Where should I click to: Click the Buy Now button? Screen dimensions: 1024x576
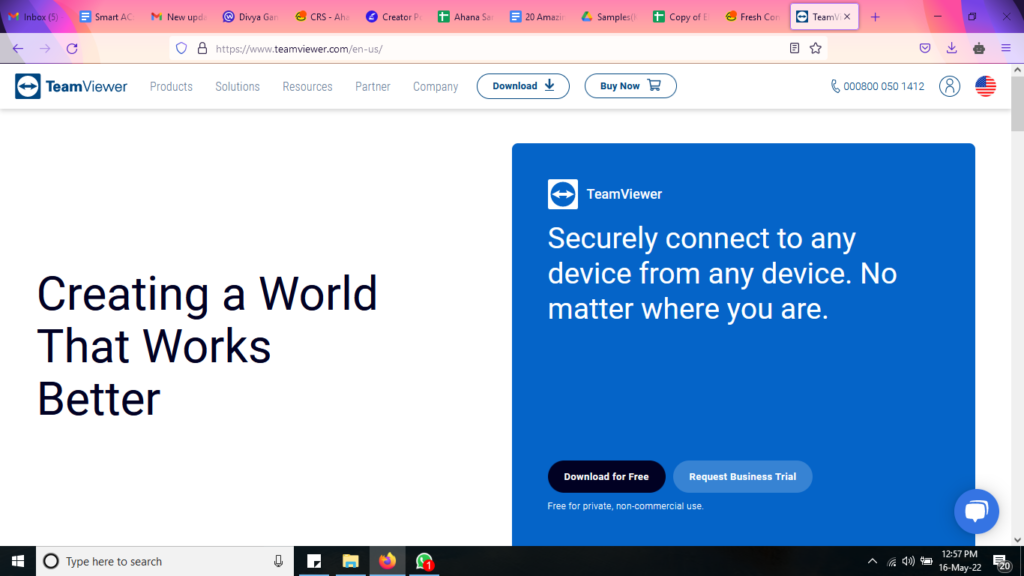(630, 86)
